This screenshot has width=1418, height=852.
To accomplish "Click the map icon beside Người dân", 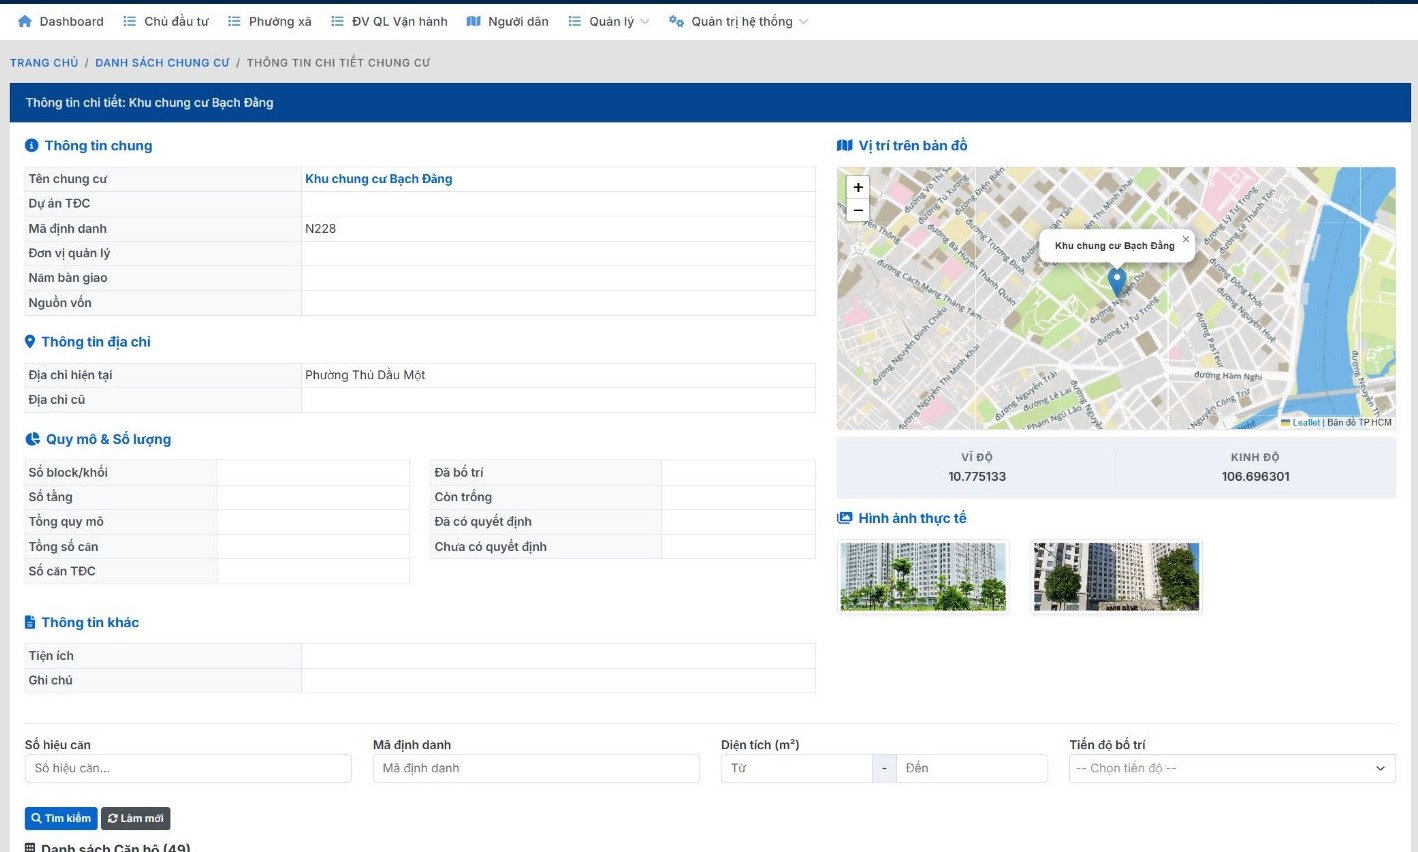I will (474, 21).
